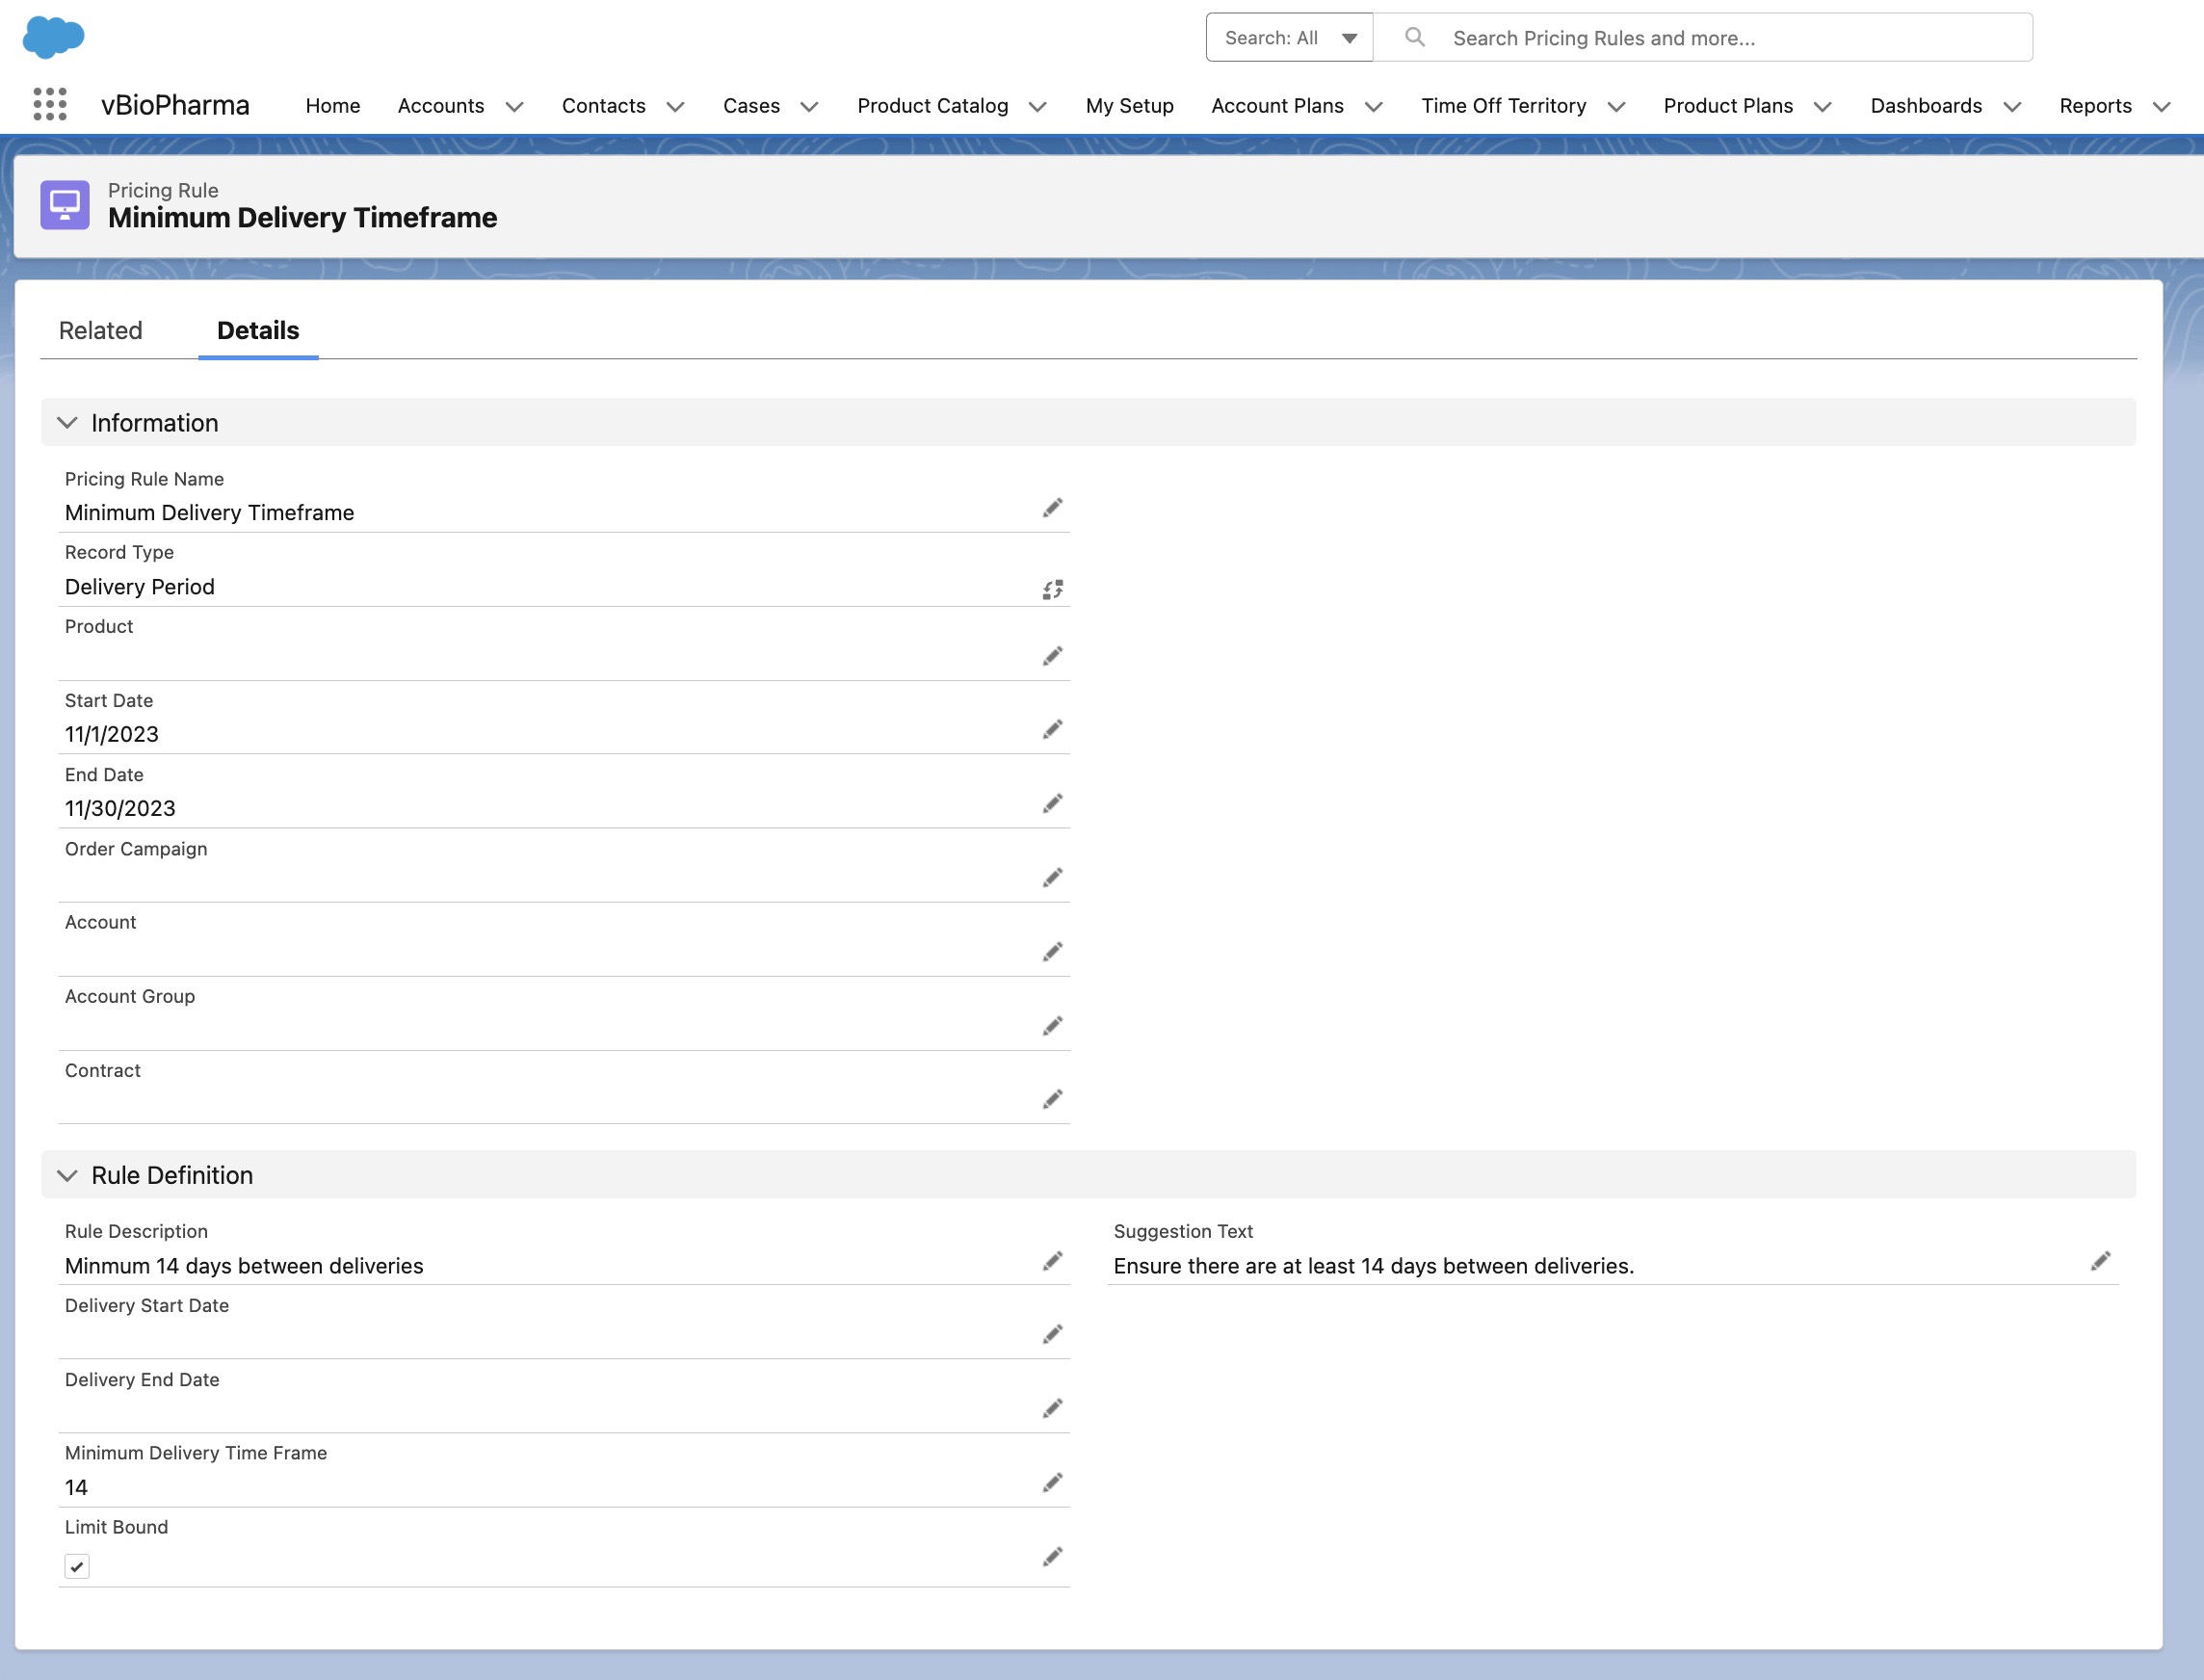Open the Product Catalog dropdown arrow
The image size is (2204, 1680).
pos(1038,107)
